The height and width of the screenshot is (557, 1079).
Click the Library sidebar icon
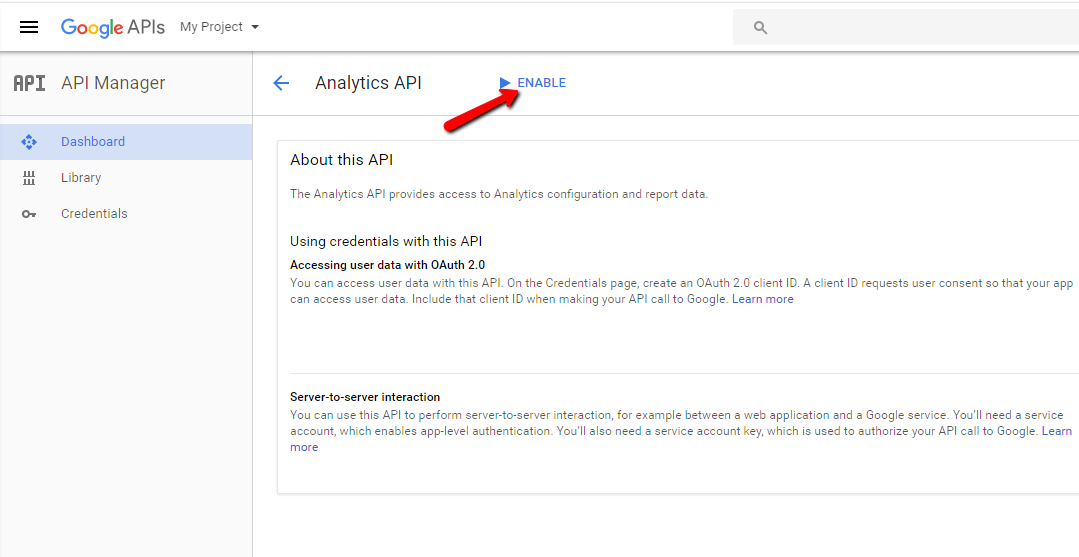click(x=29, y=178)
